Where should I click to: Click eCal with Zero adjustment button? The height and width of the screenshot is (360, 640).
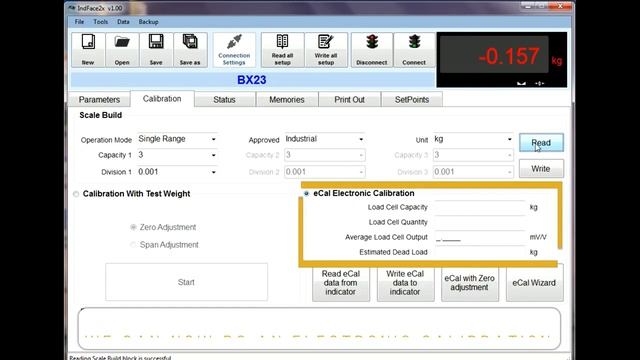click(x=470, y=283)
